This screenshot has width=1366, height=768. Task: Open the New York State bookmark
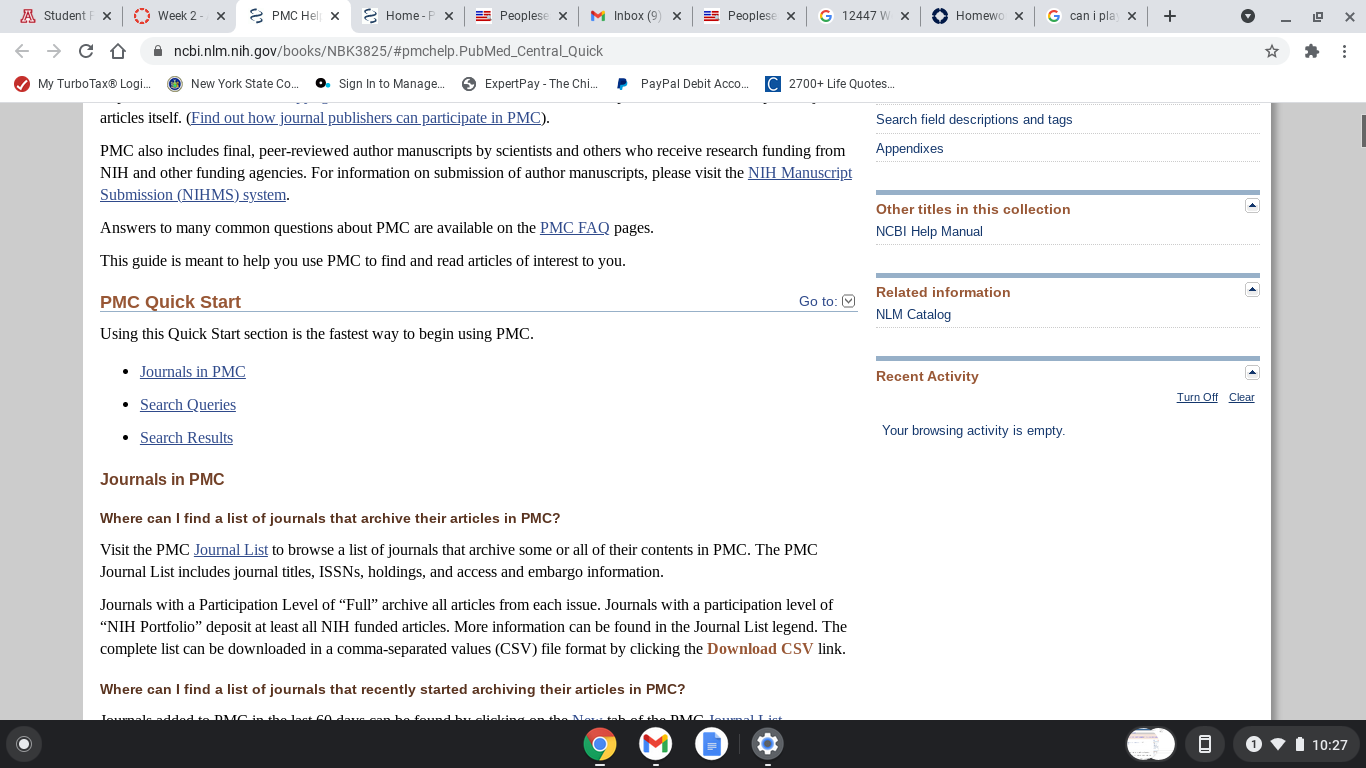pos(233,84)
